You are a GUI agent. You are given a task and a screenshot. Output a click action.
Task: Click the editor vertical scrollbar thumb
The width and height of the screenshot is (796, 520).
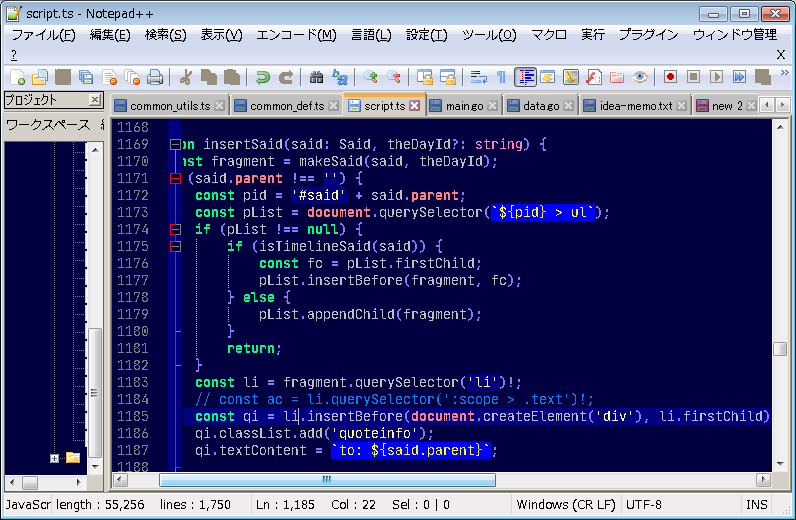pos(780,349)
